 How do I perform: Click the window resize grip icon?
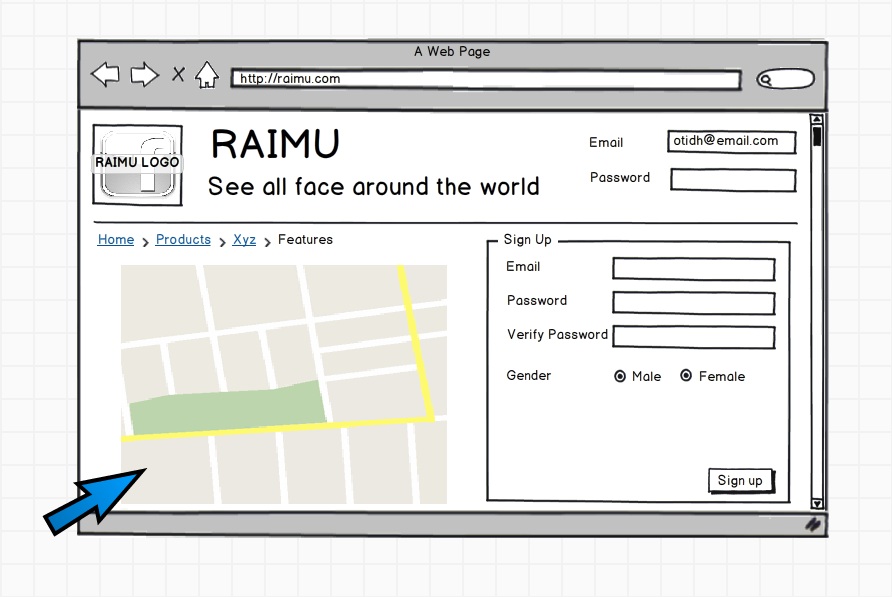[814, 524]
